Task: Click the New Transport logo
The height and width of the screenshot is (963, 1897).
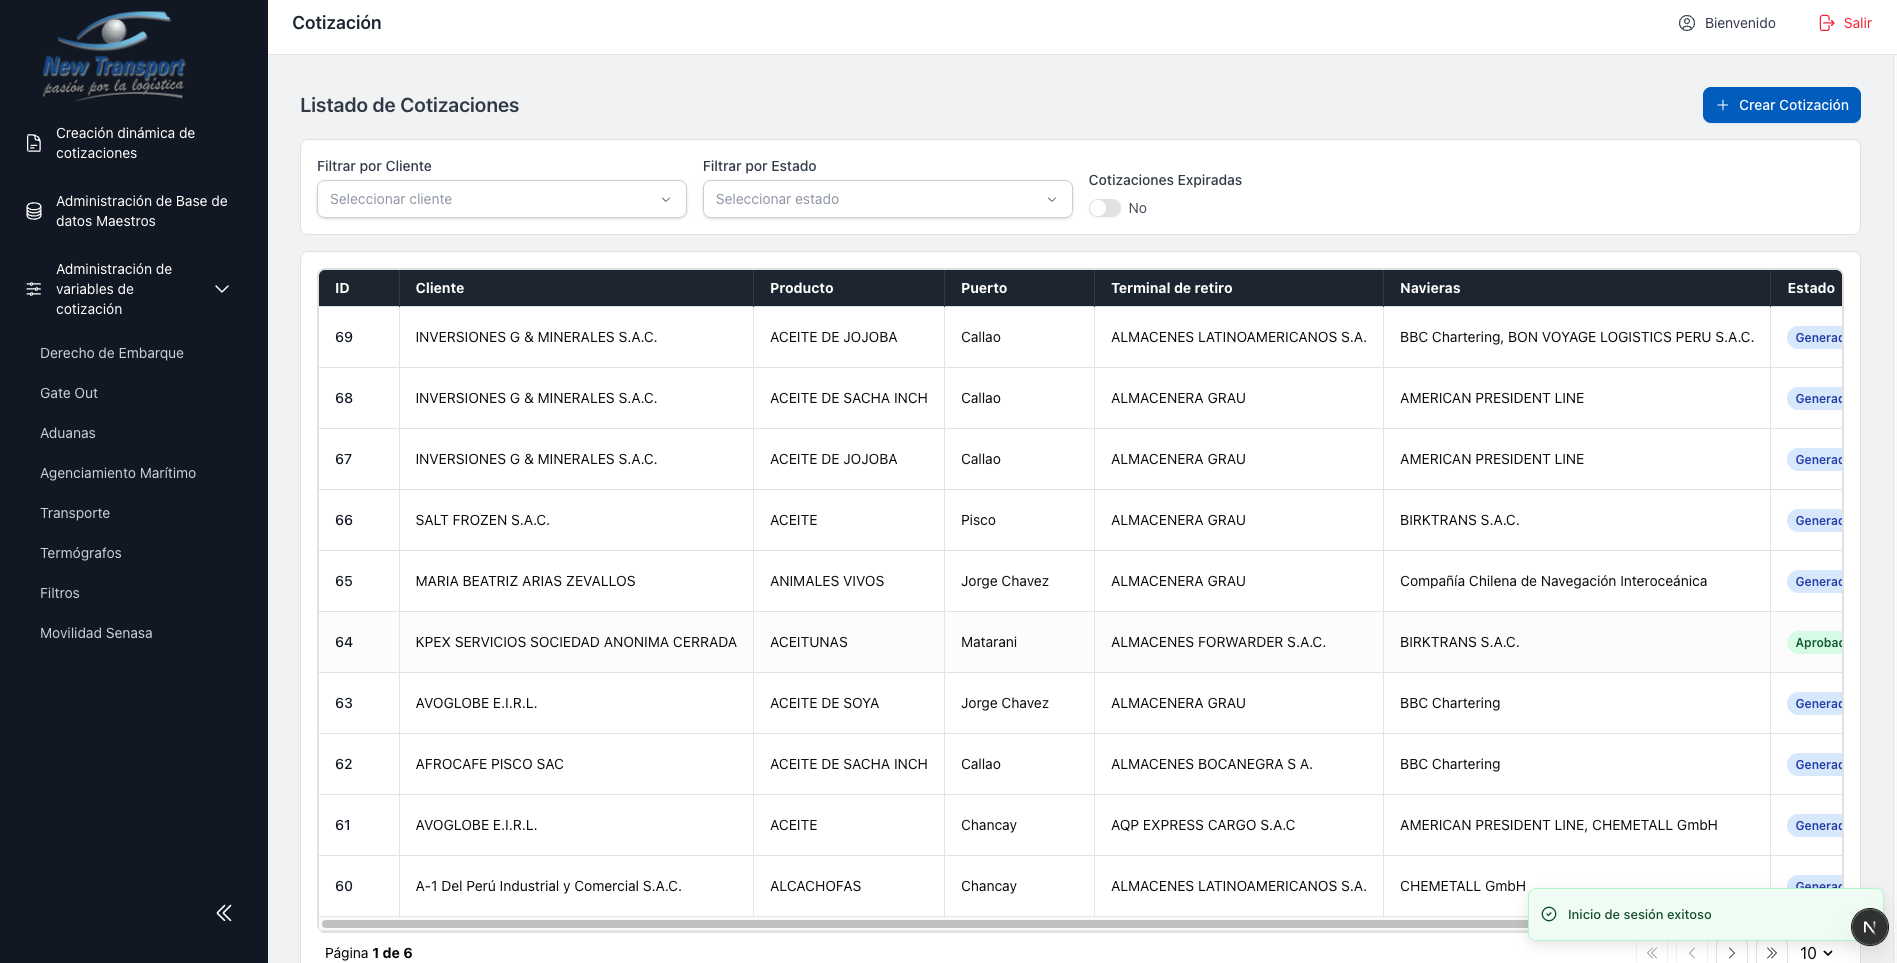Action: (x=114, y=55)
